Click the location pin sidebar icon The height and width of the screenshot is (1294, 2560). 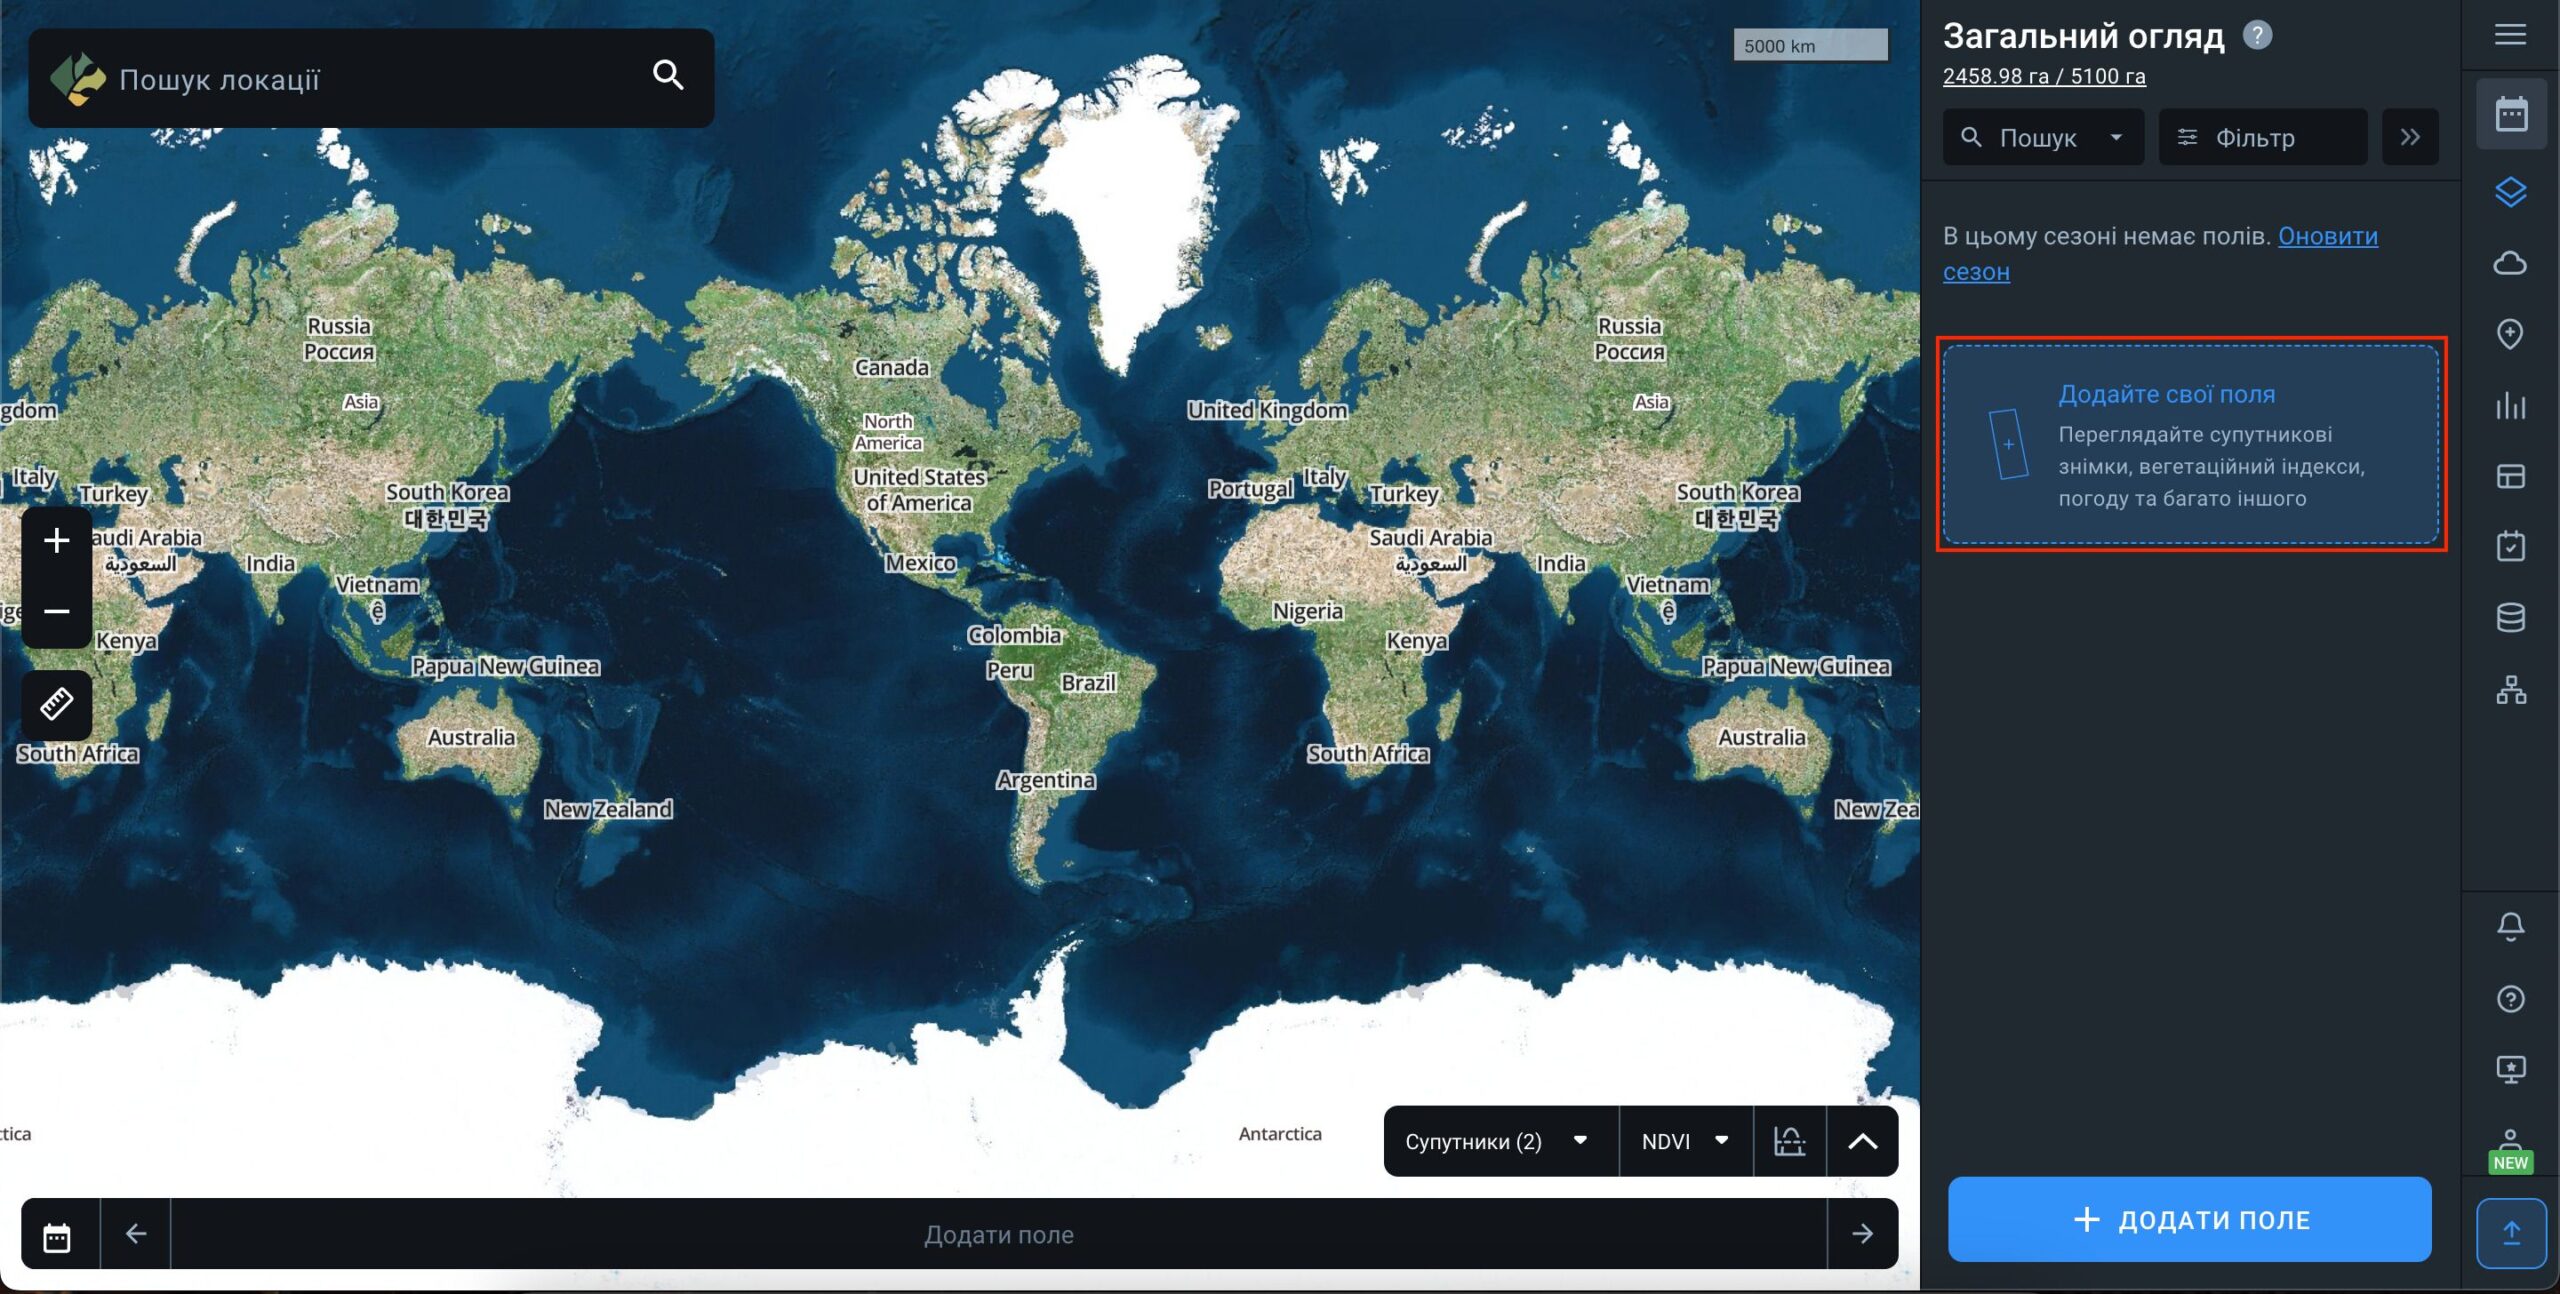[2509, 334]
